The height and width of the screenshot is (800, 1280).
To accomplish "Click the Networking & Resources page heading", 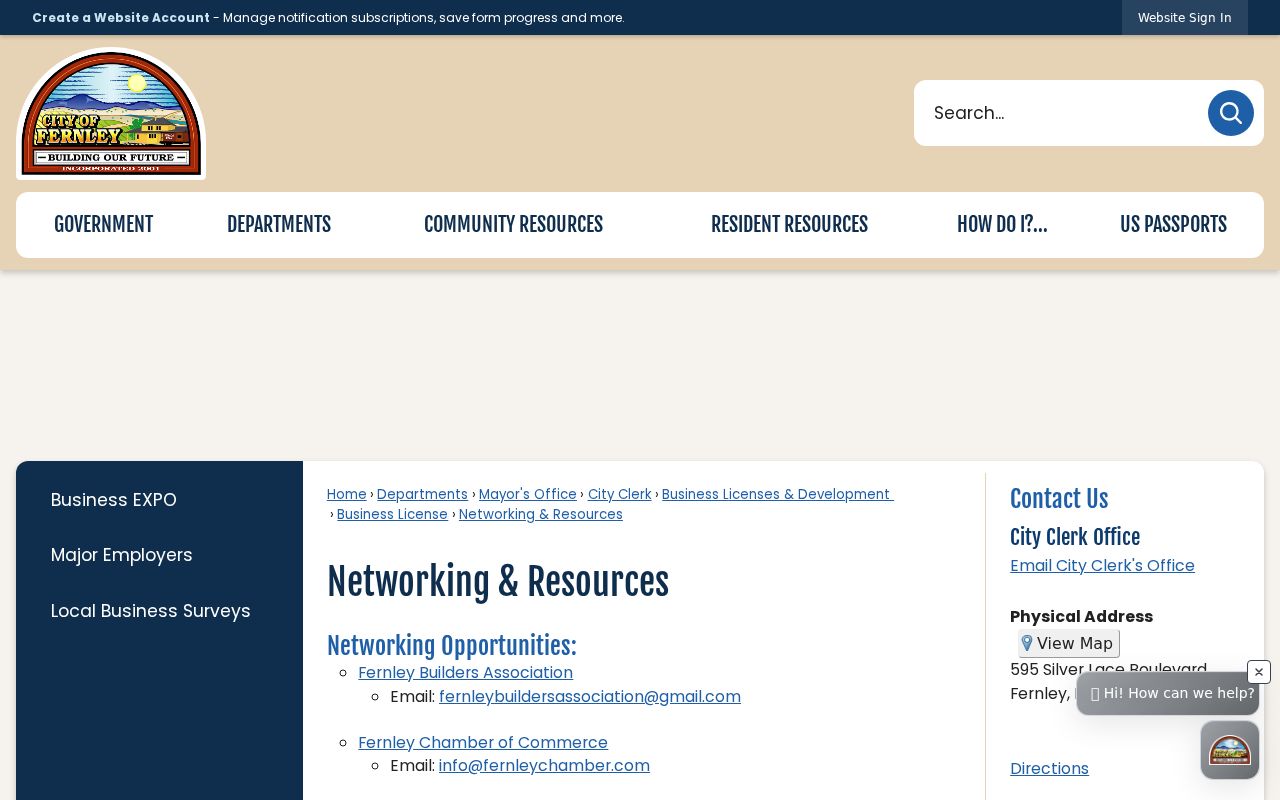I will click(498, 582).
